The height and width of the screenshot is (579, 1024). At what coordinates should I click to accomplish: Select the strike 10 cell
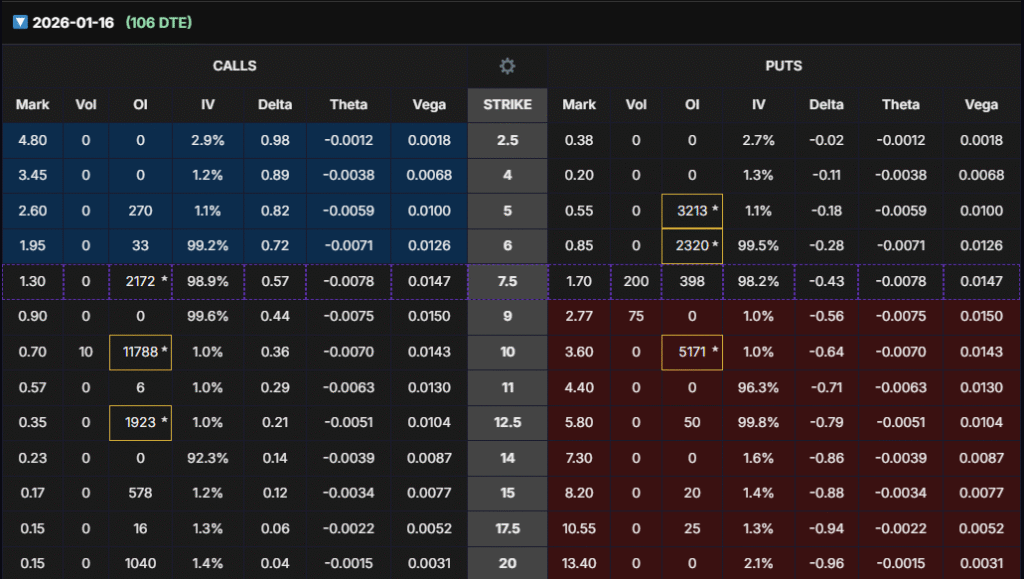pos(507,352)
